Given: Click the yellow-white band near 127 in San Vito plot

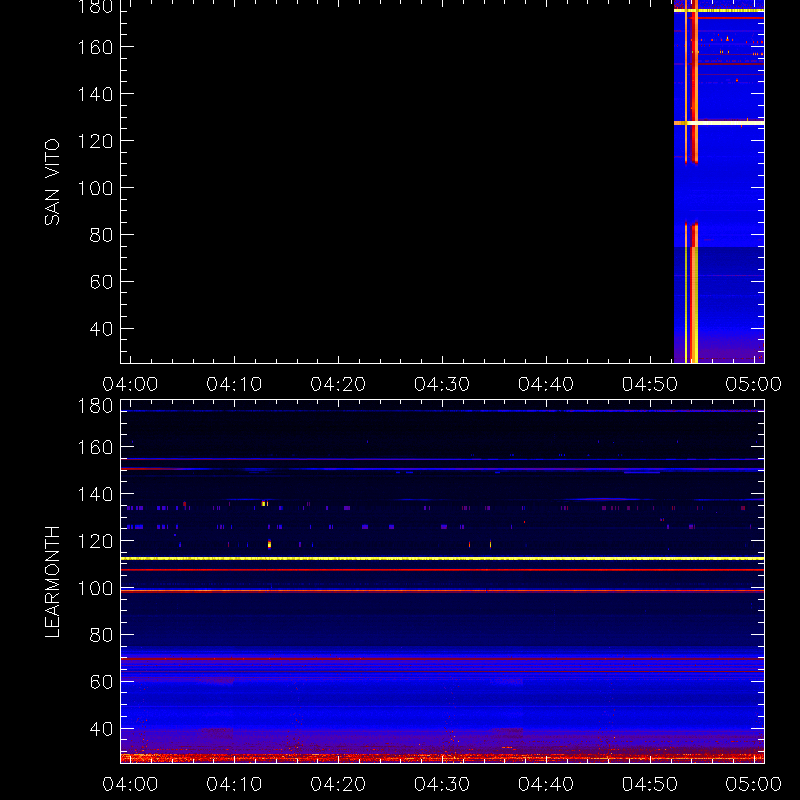Looking at the screenshot, I should tap(719, 123).
